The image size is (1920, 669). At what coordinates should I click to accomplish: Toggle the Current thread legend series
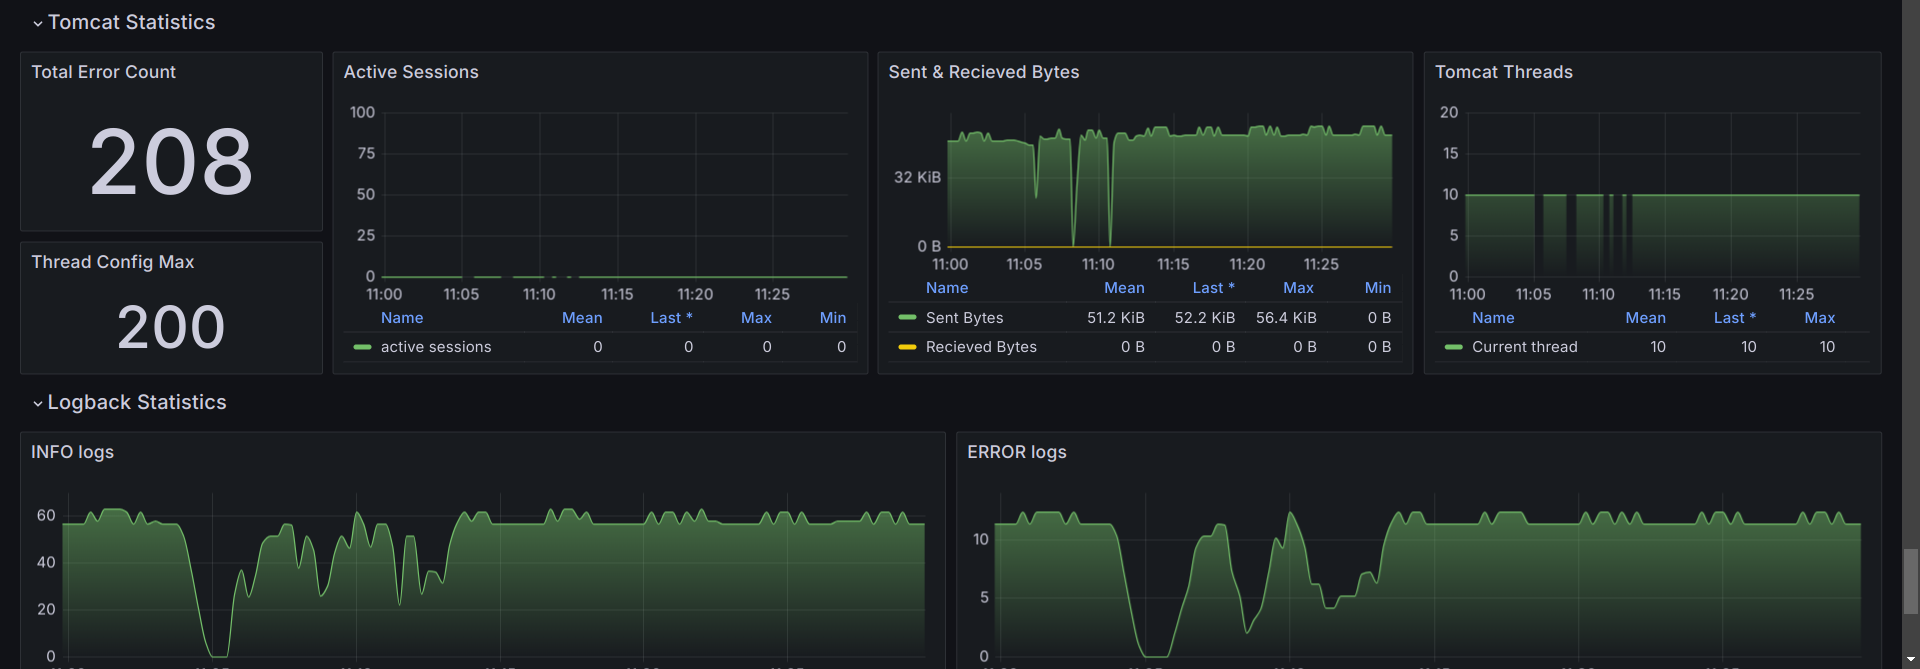coord(1525,347)
